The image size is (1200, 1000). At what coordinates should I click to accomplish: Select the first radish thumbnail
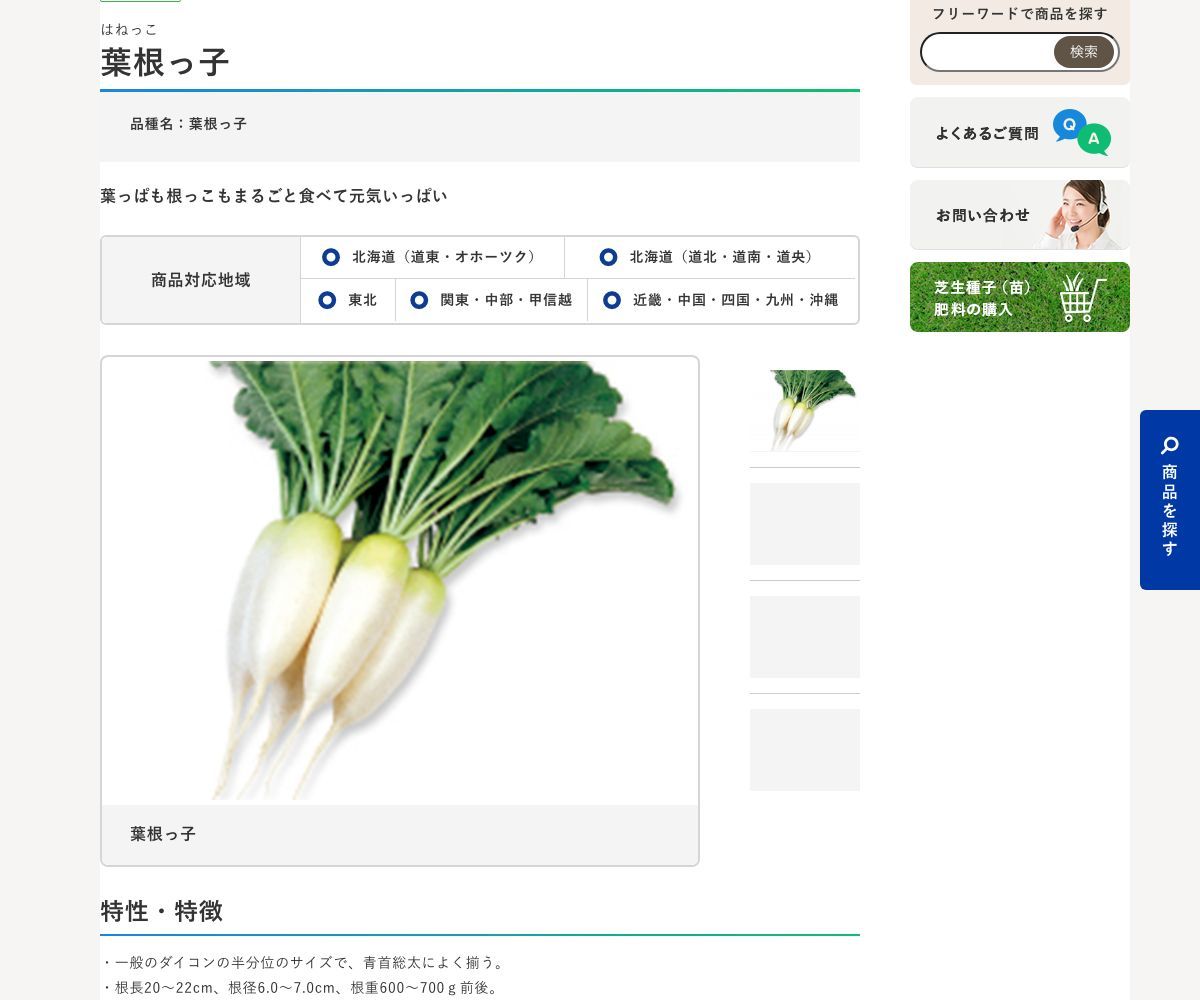pos(804,410)
